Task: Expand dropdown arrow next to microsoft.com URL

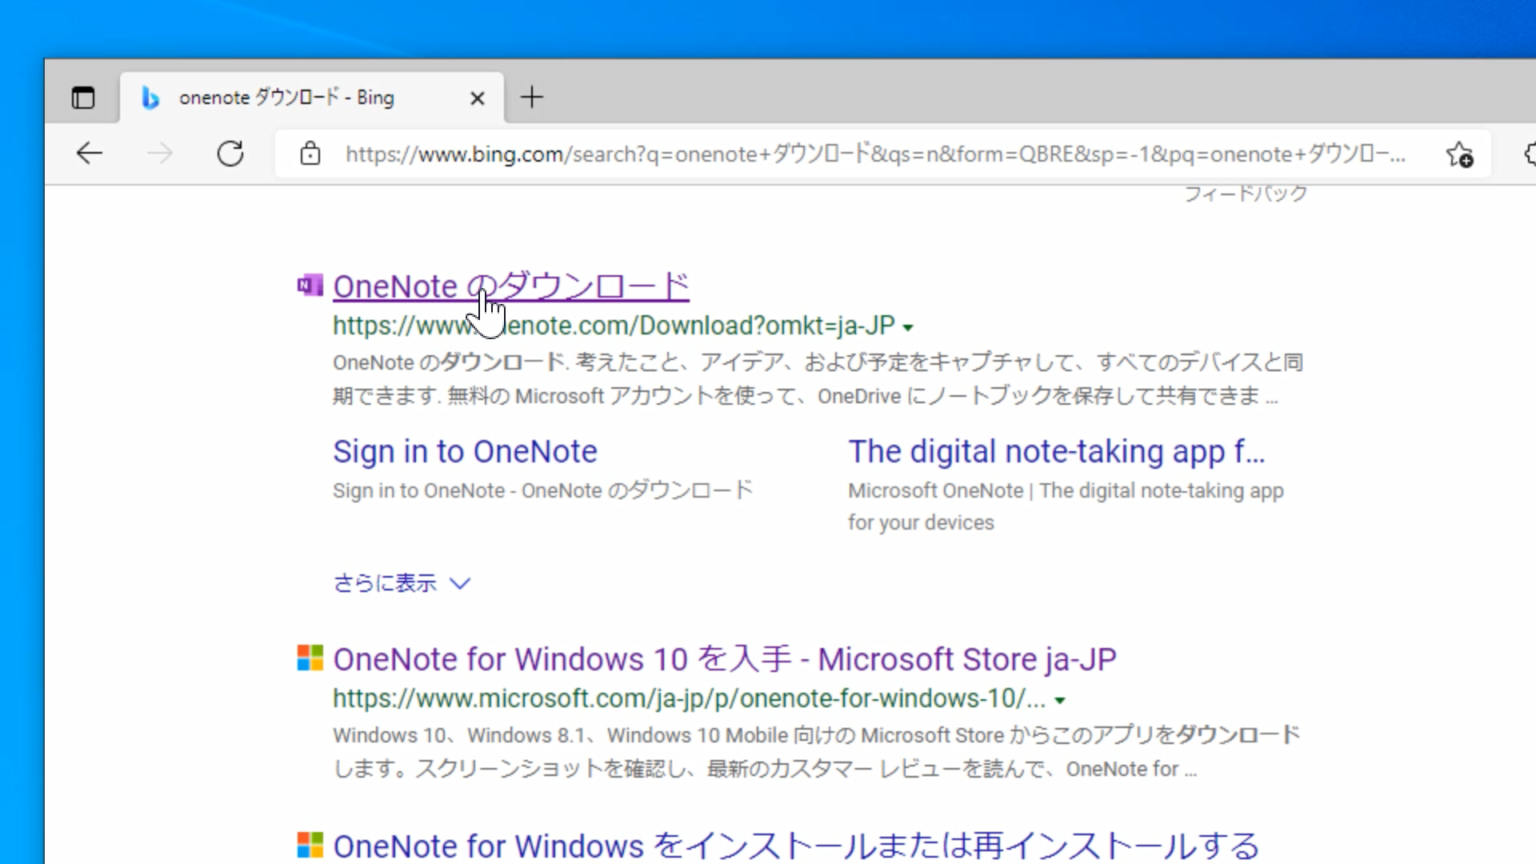Action: point(1060,700)
